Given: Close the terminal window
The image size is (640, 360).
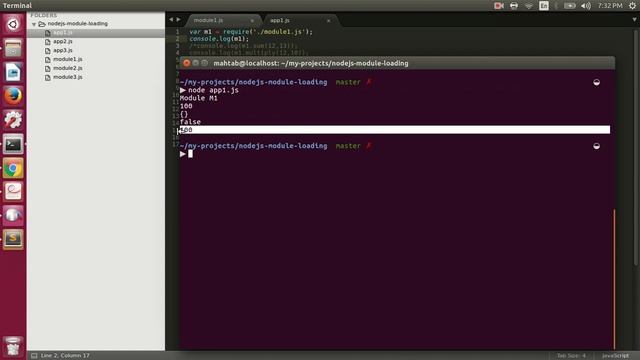Looking at the screenshot, I should click(187, 63).
